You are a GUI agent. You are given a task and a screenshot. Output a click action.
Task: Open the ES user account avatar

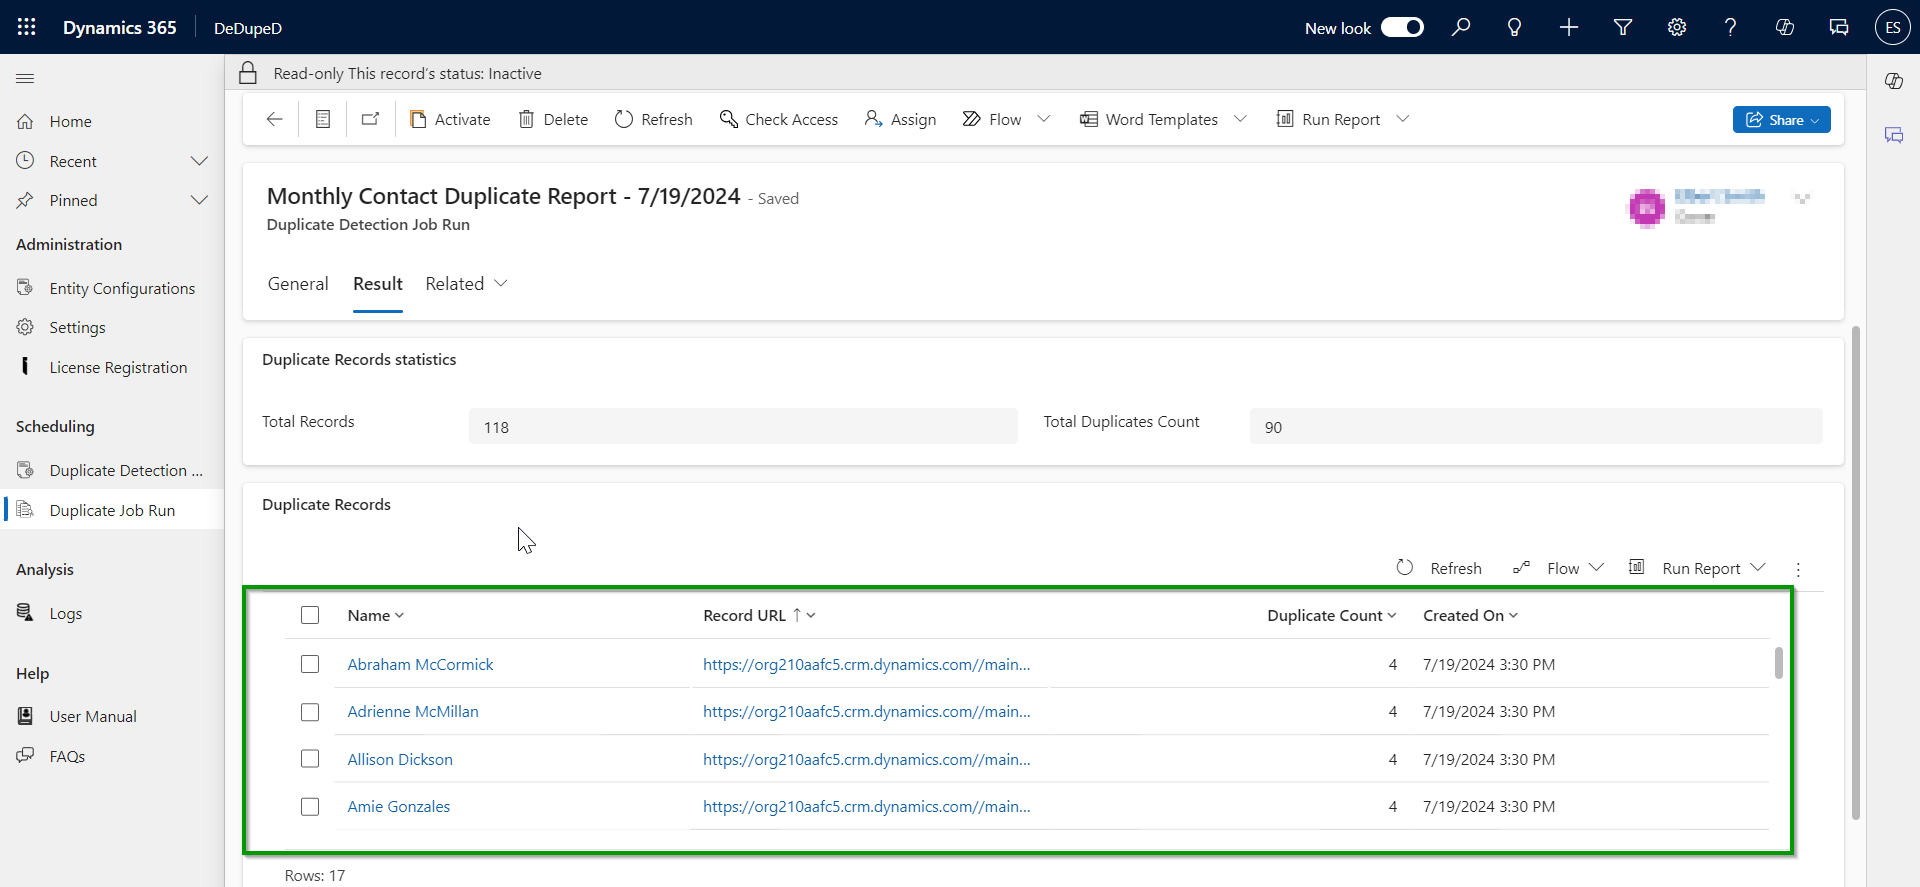1892,27
